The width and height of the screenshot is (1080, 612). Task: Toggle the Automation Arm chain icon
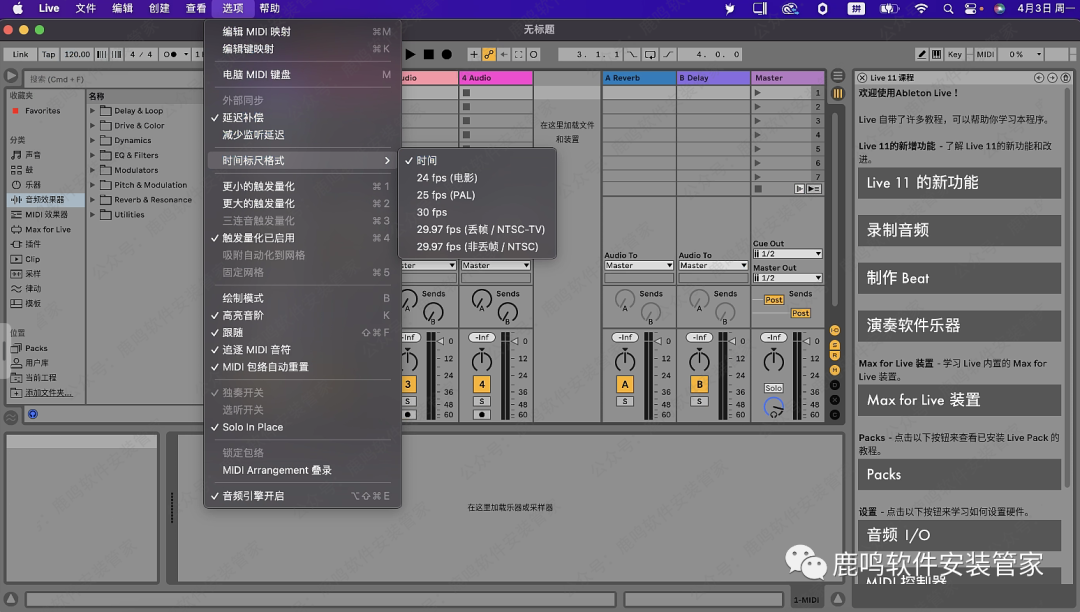(489, 54)
